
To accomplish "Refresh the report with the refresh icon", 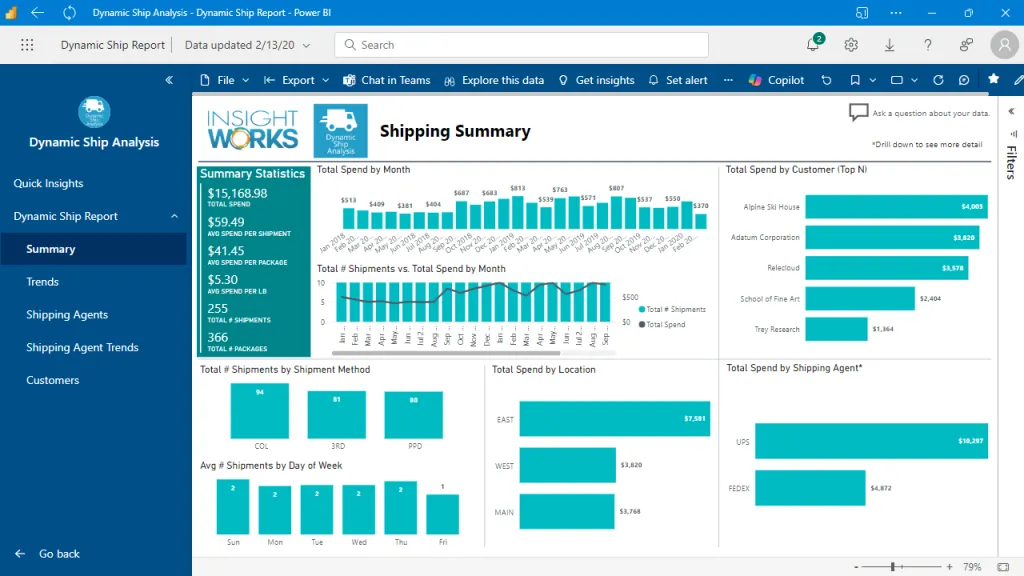I will coord(938,80).
